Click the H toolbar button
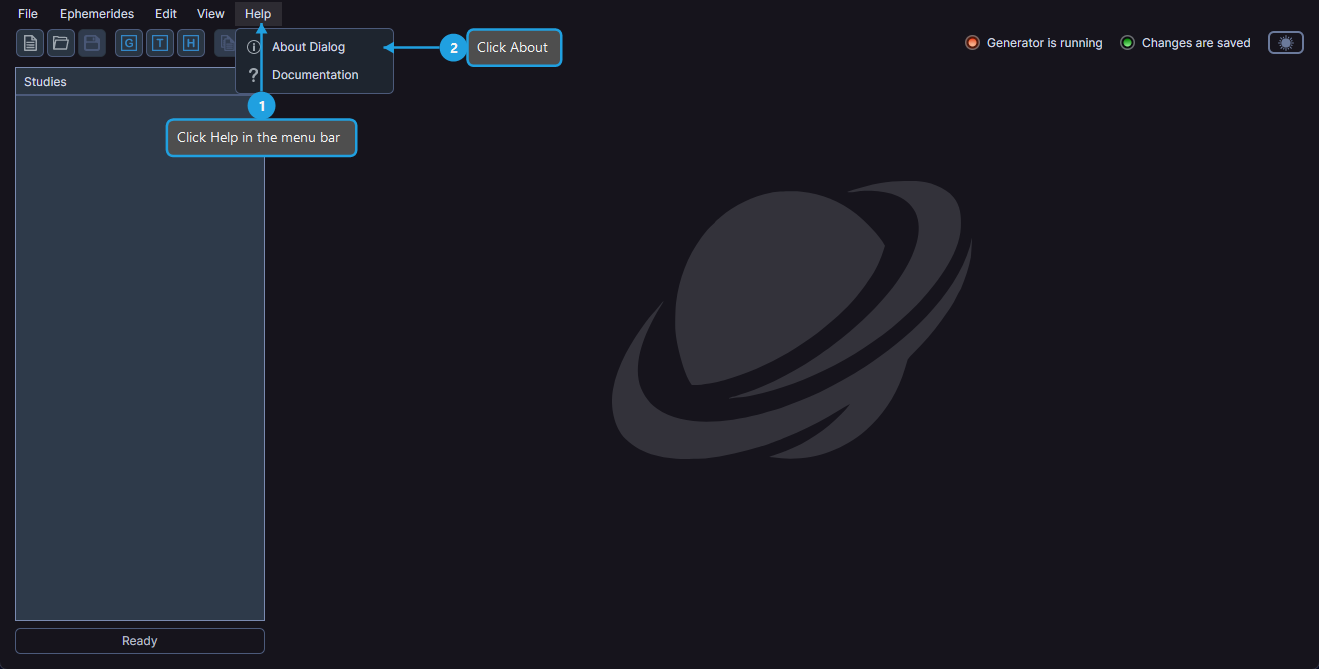 tap(191, 43)
